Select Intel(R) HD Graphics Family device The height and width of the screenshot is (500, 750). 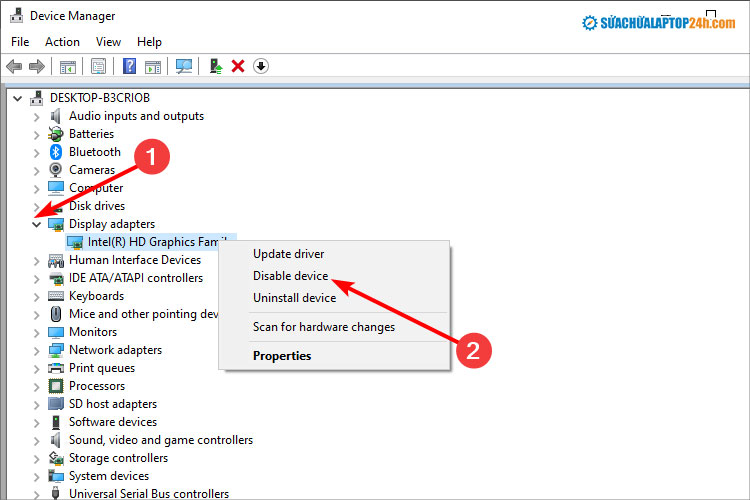coord(155,242)
